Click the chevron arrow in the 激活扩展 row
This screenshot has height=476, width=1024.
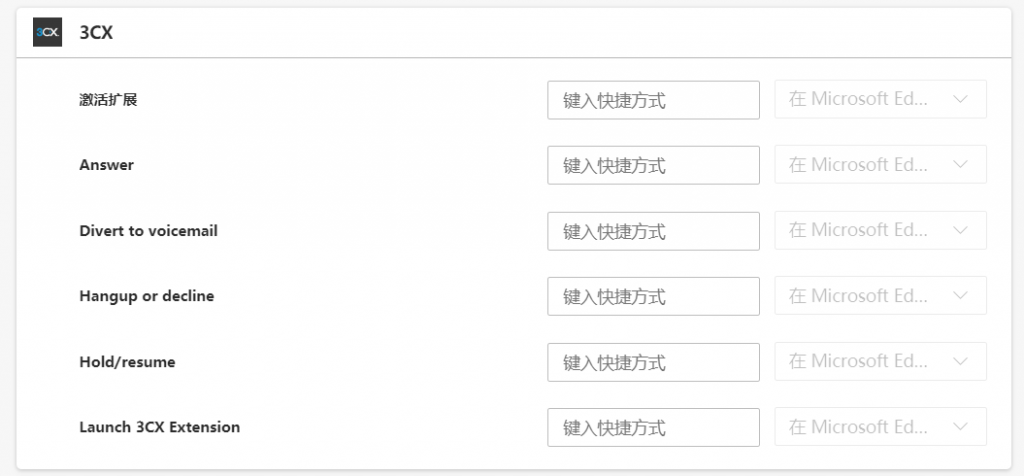coord(960,99)
